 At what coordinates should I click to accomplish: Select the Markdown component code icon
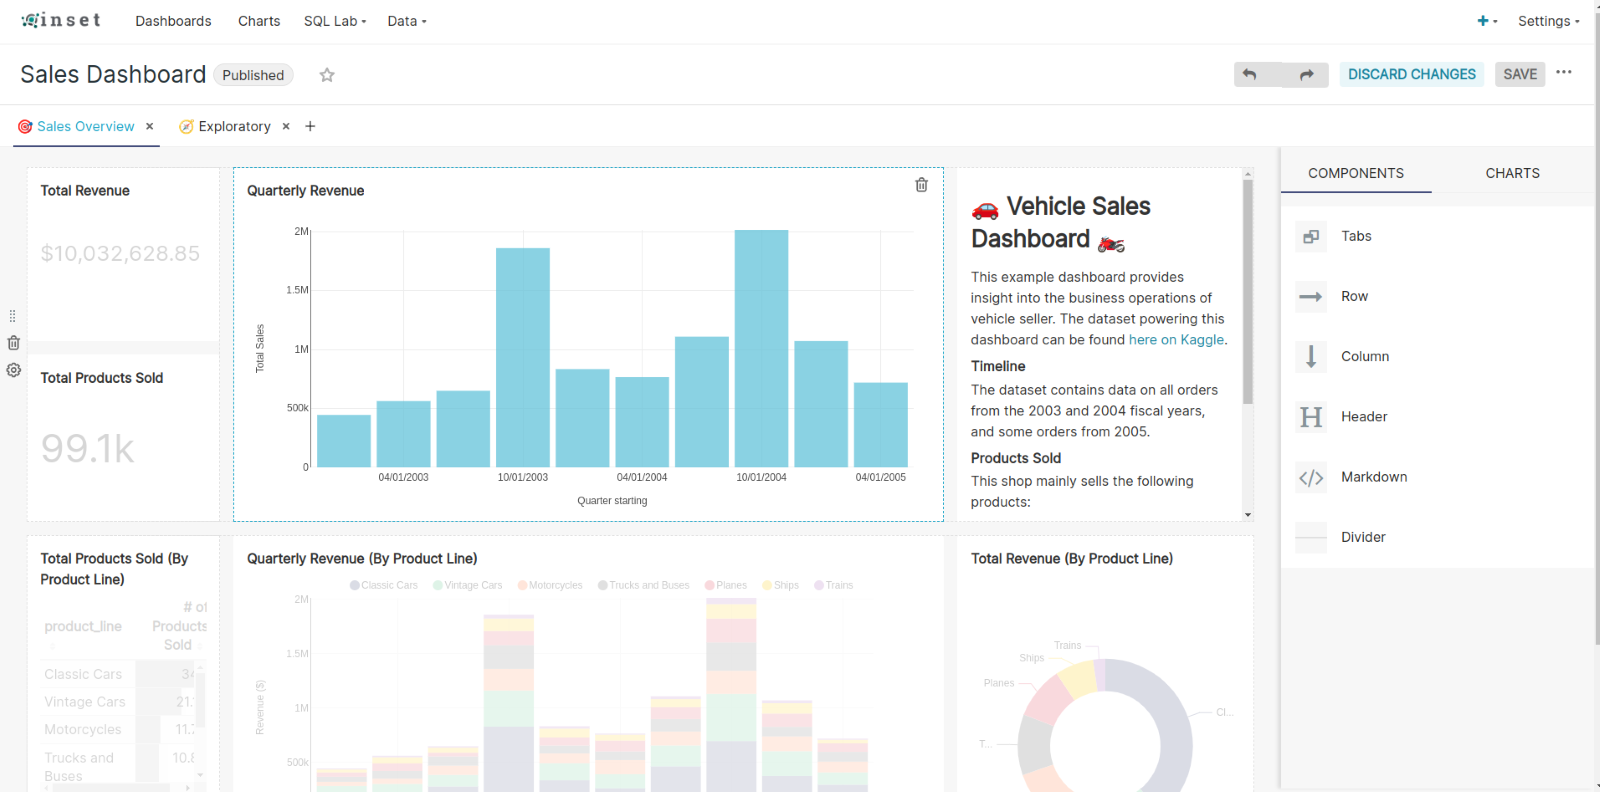coord(1311,477)
